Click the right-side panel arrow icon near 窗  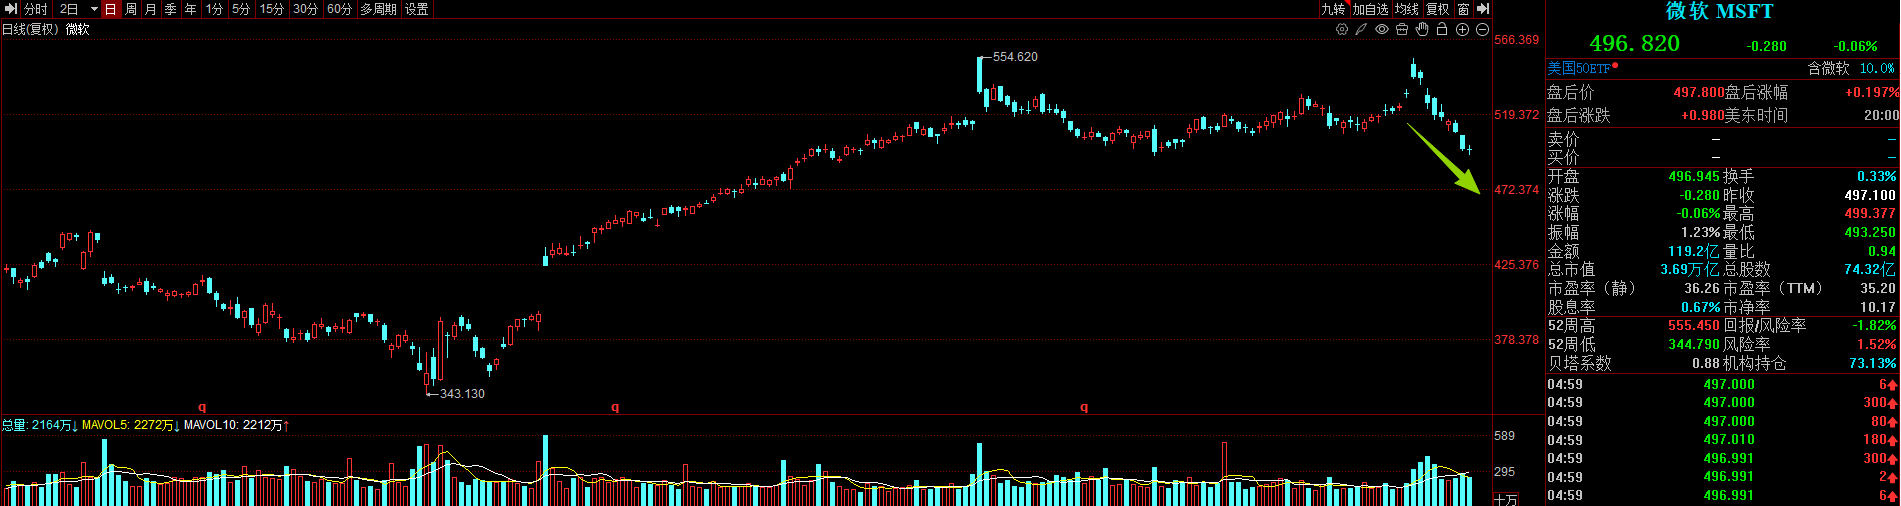1482,9
